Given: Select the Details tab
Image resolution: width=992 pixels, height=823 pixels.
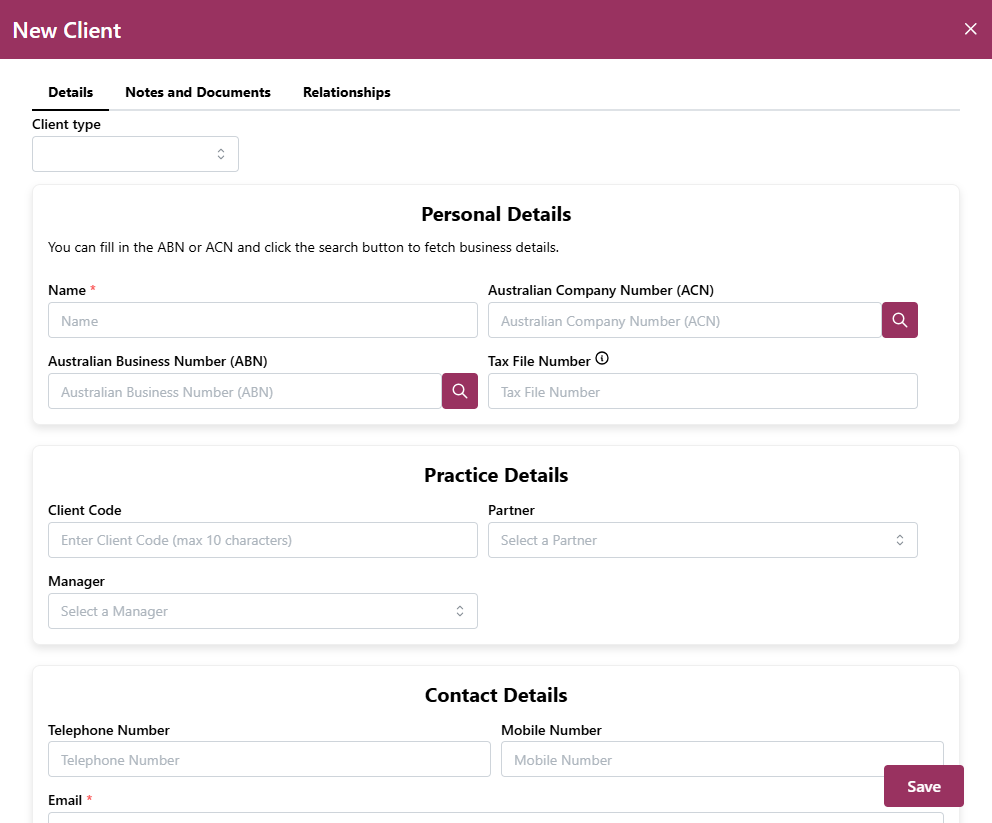Looking at the screenshot, I should pyautogui.click(x=70, y=92).
